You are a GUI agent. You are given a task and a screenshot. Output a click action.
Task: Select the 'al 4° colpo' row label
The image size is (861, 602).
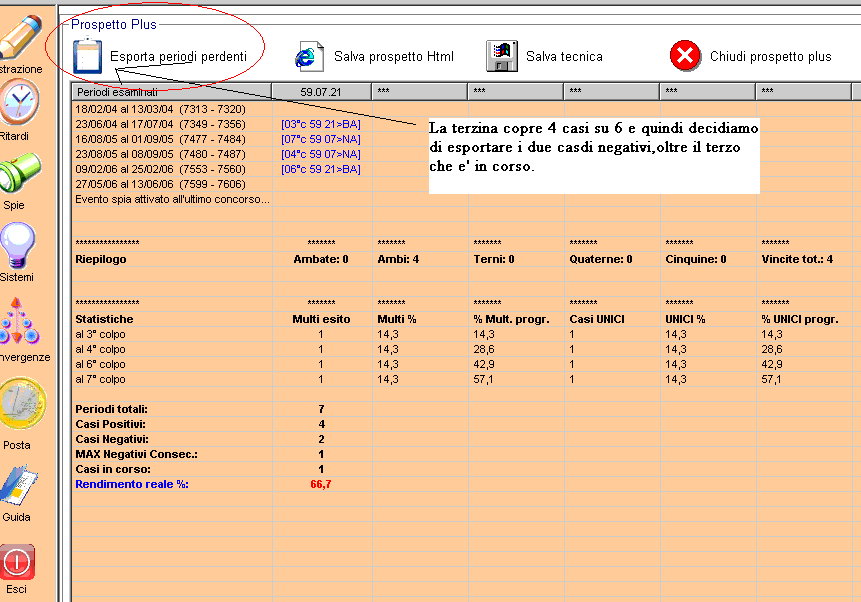[x=100, y=349]
